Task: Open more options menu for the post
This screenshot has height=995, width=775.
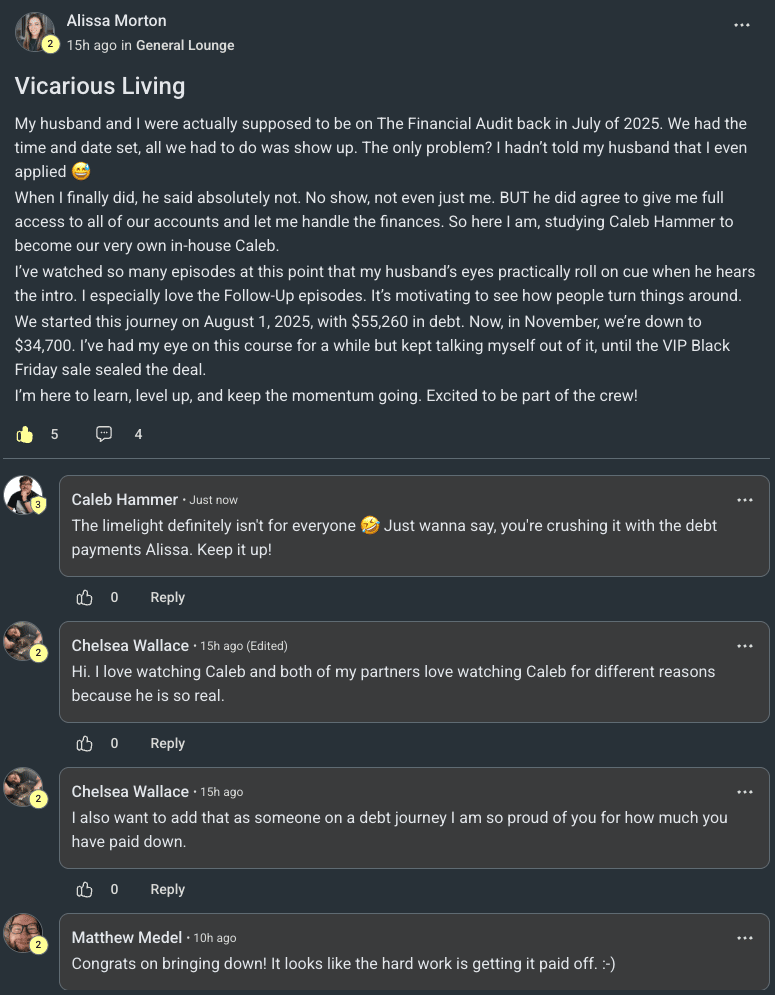Action: (742, 25)
